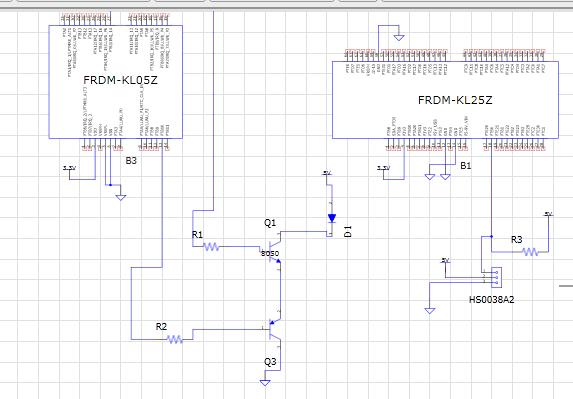Click wire junction dot above resistor R3

coord(492,236)
